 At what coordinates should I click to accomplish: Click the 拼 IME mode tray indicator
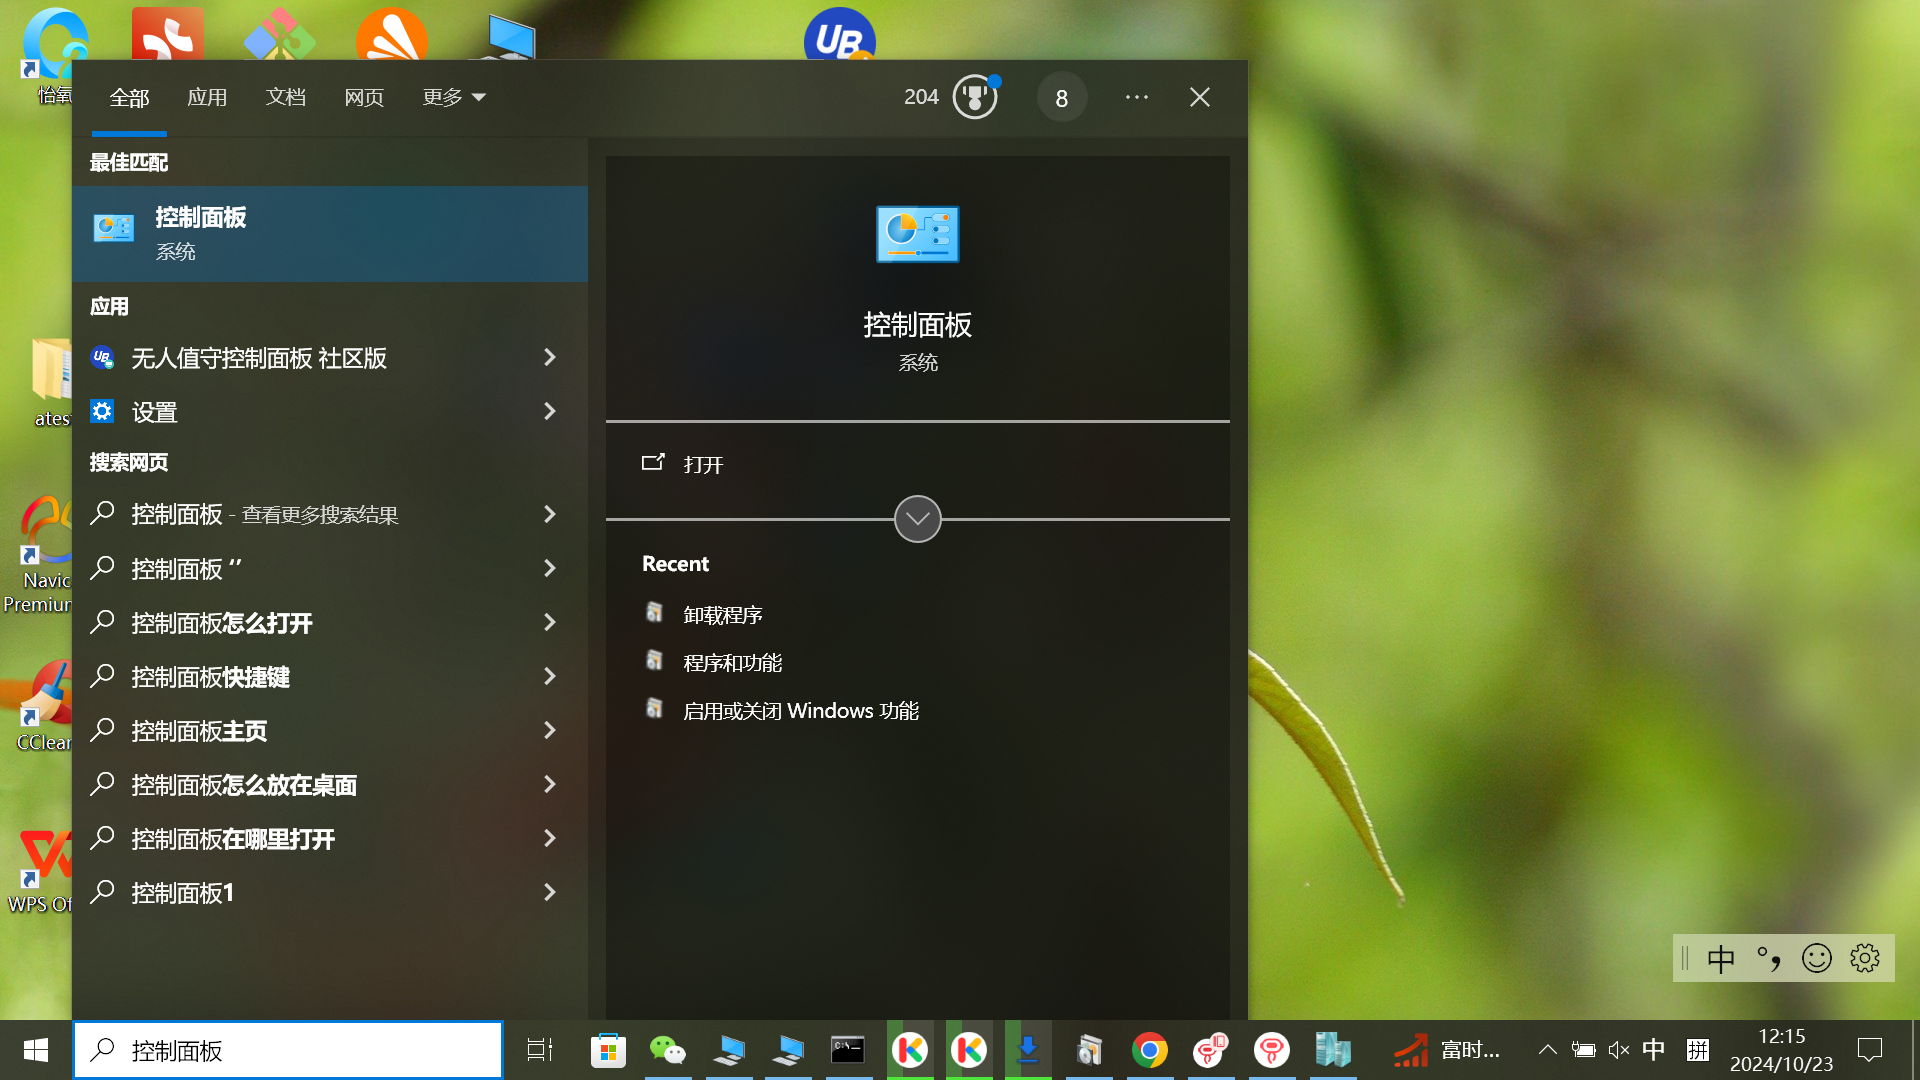click(x=1698, y=1050)
